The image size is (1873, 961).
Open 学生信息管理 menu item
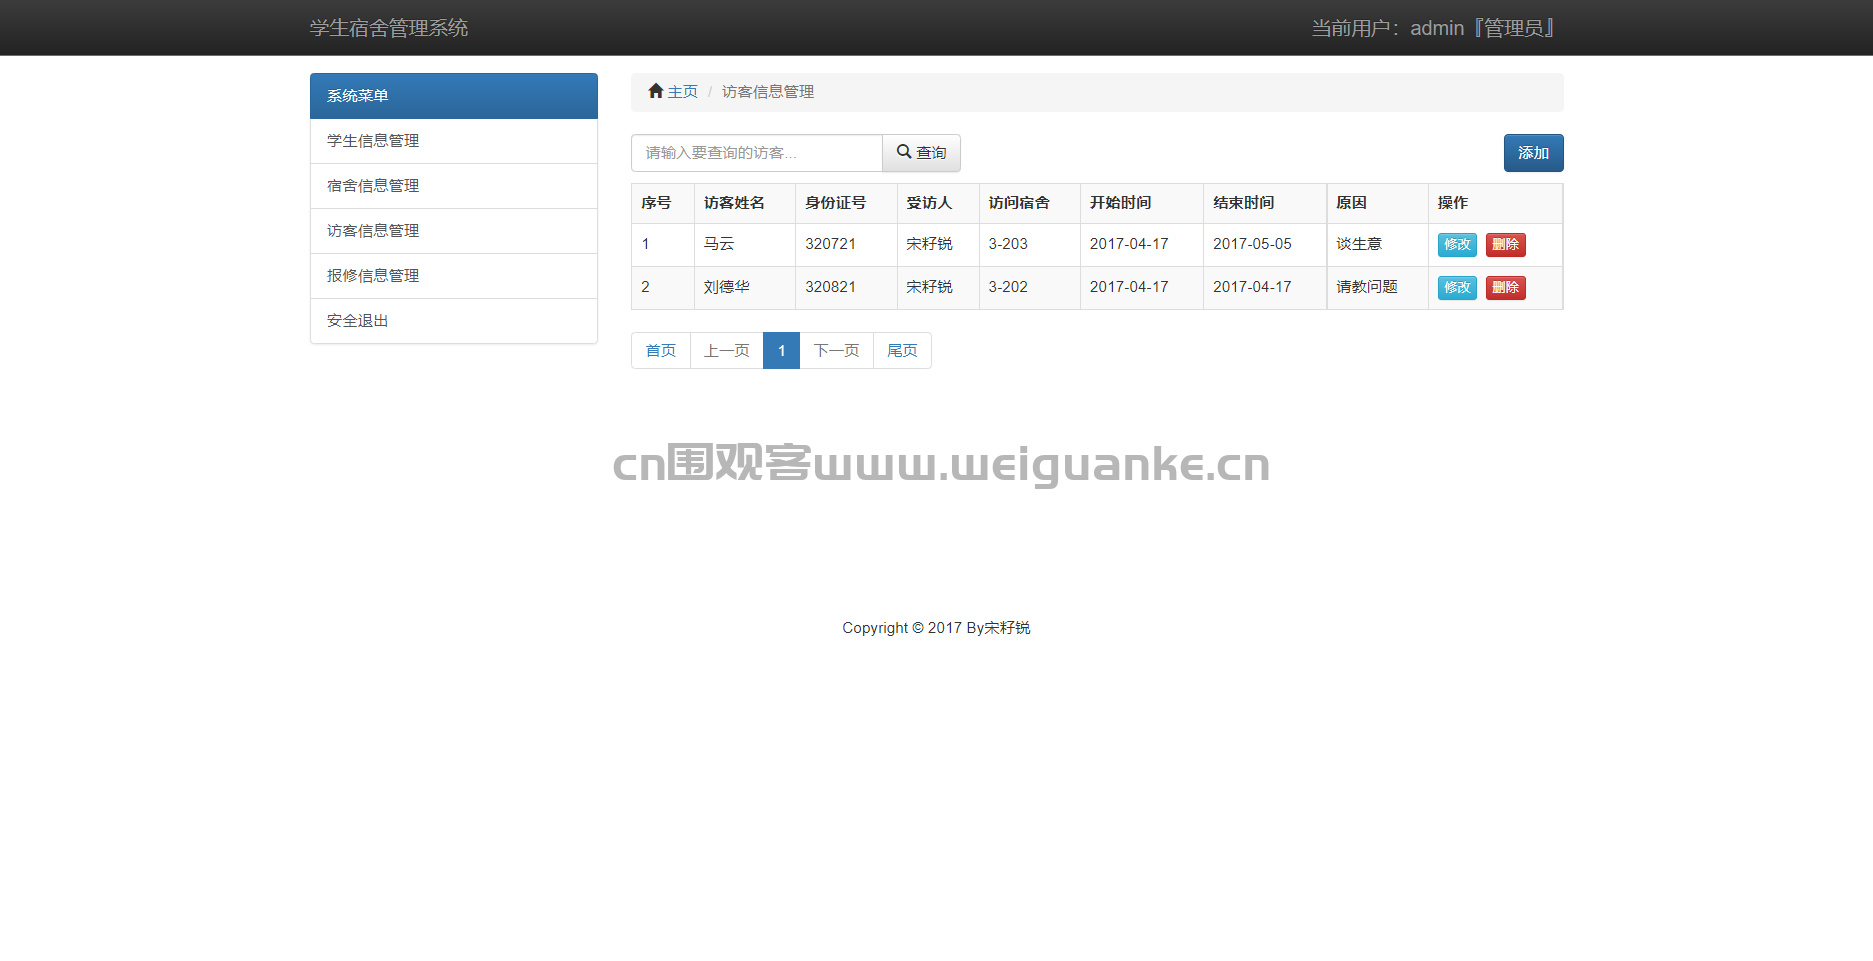pyautogui.click(x=454, y=141)
